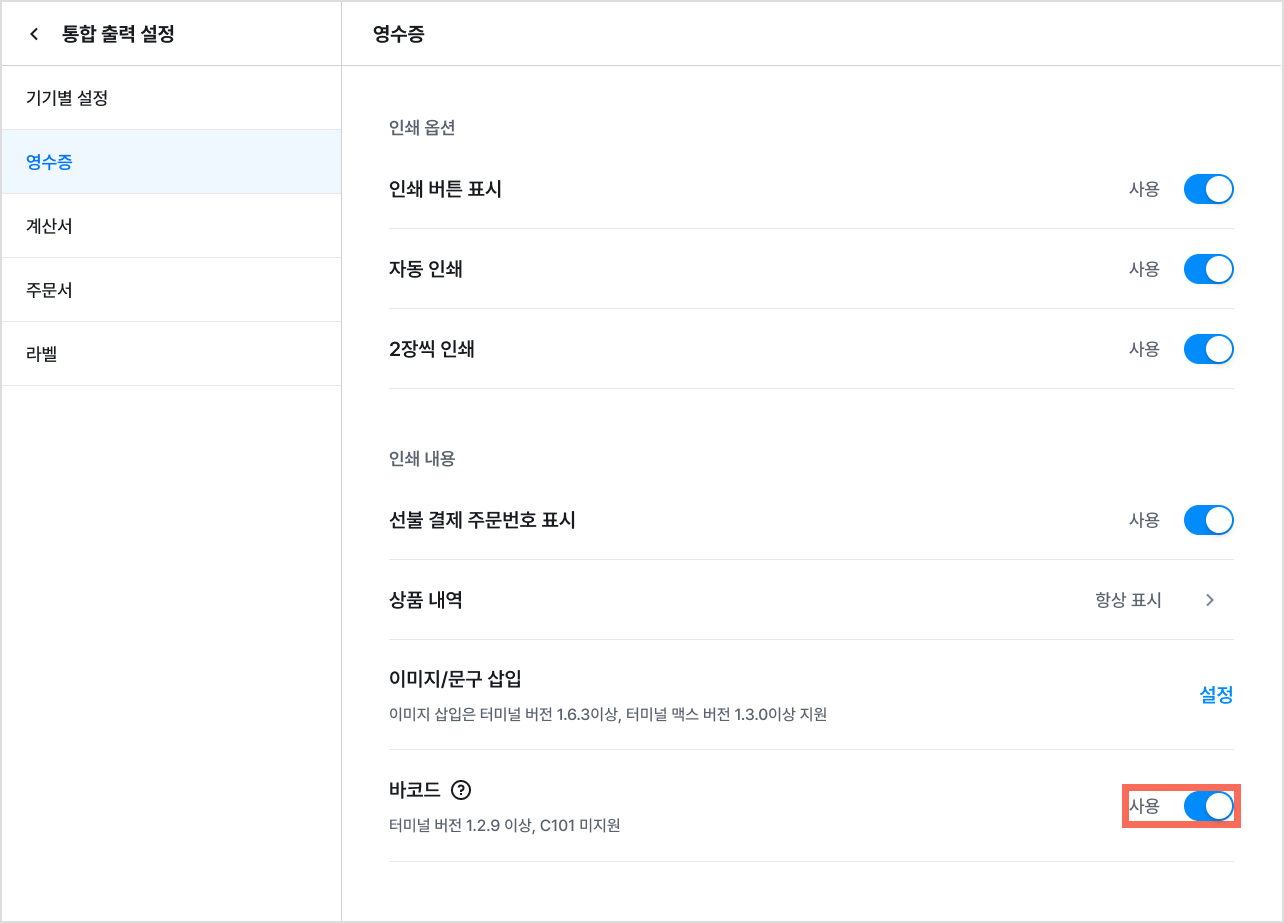Open the 주문서 sidebar entry
The height and width of the screenshot is (923, 1284).
coord(171,290)
